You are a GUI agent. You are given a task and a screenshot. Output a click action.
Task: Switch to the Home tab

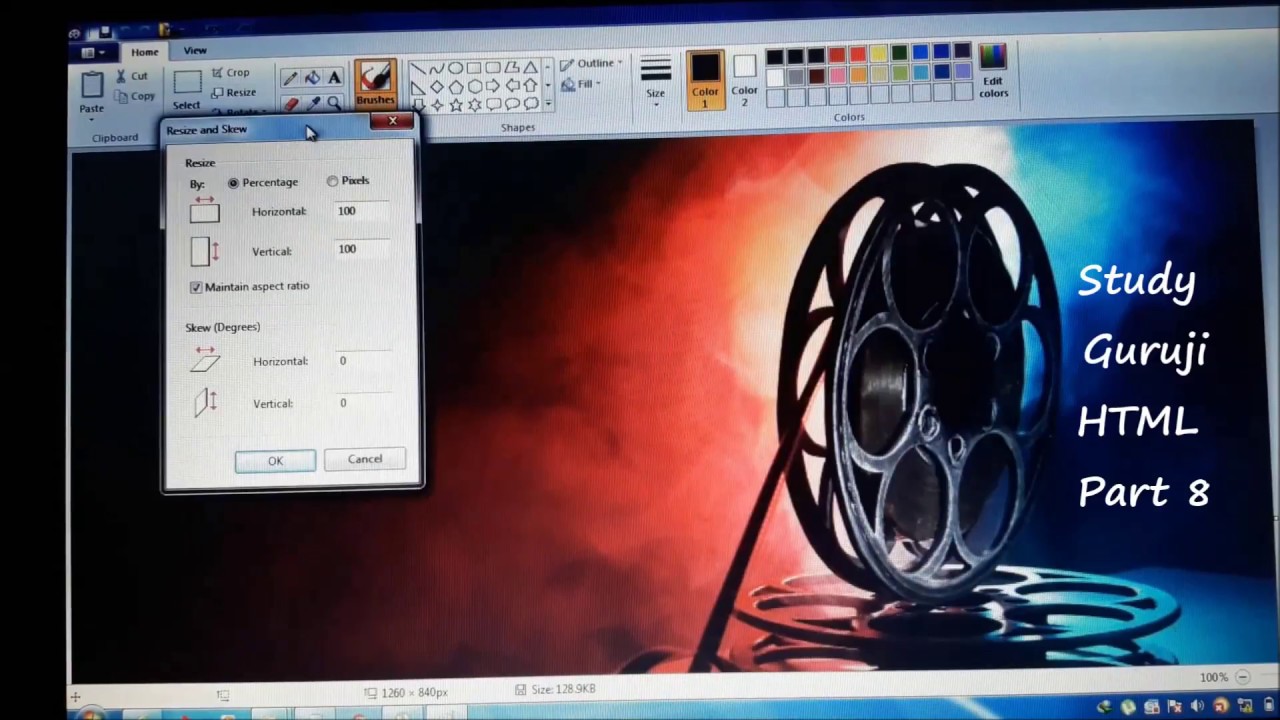[144, 52]
